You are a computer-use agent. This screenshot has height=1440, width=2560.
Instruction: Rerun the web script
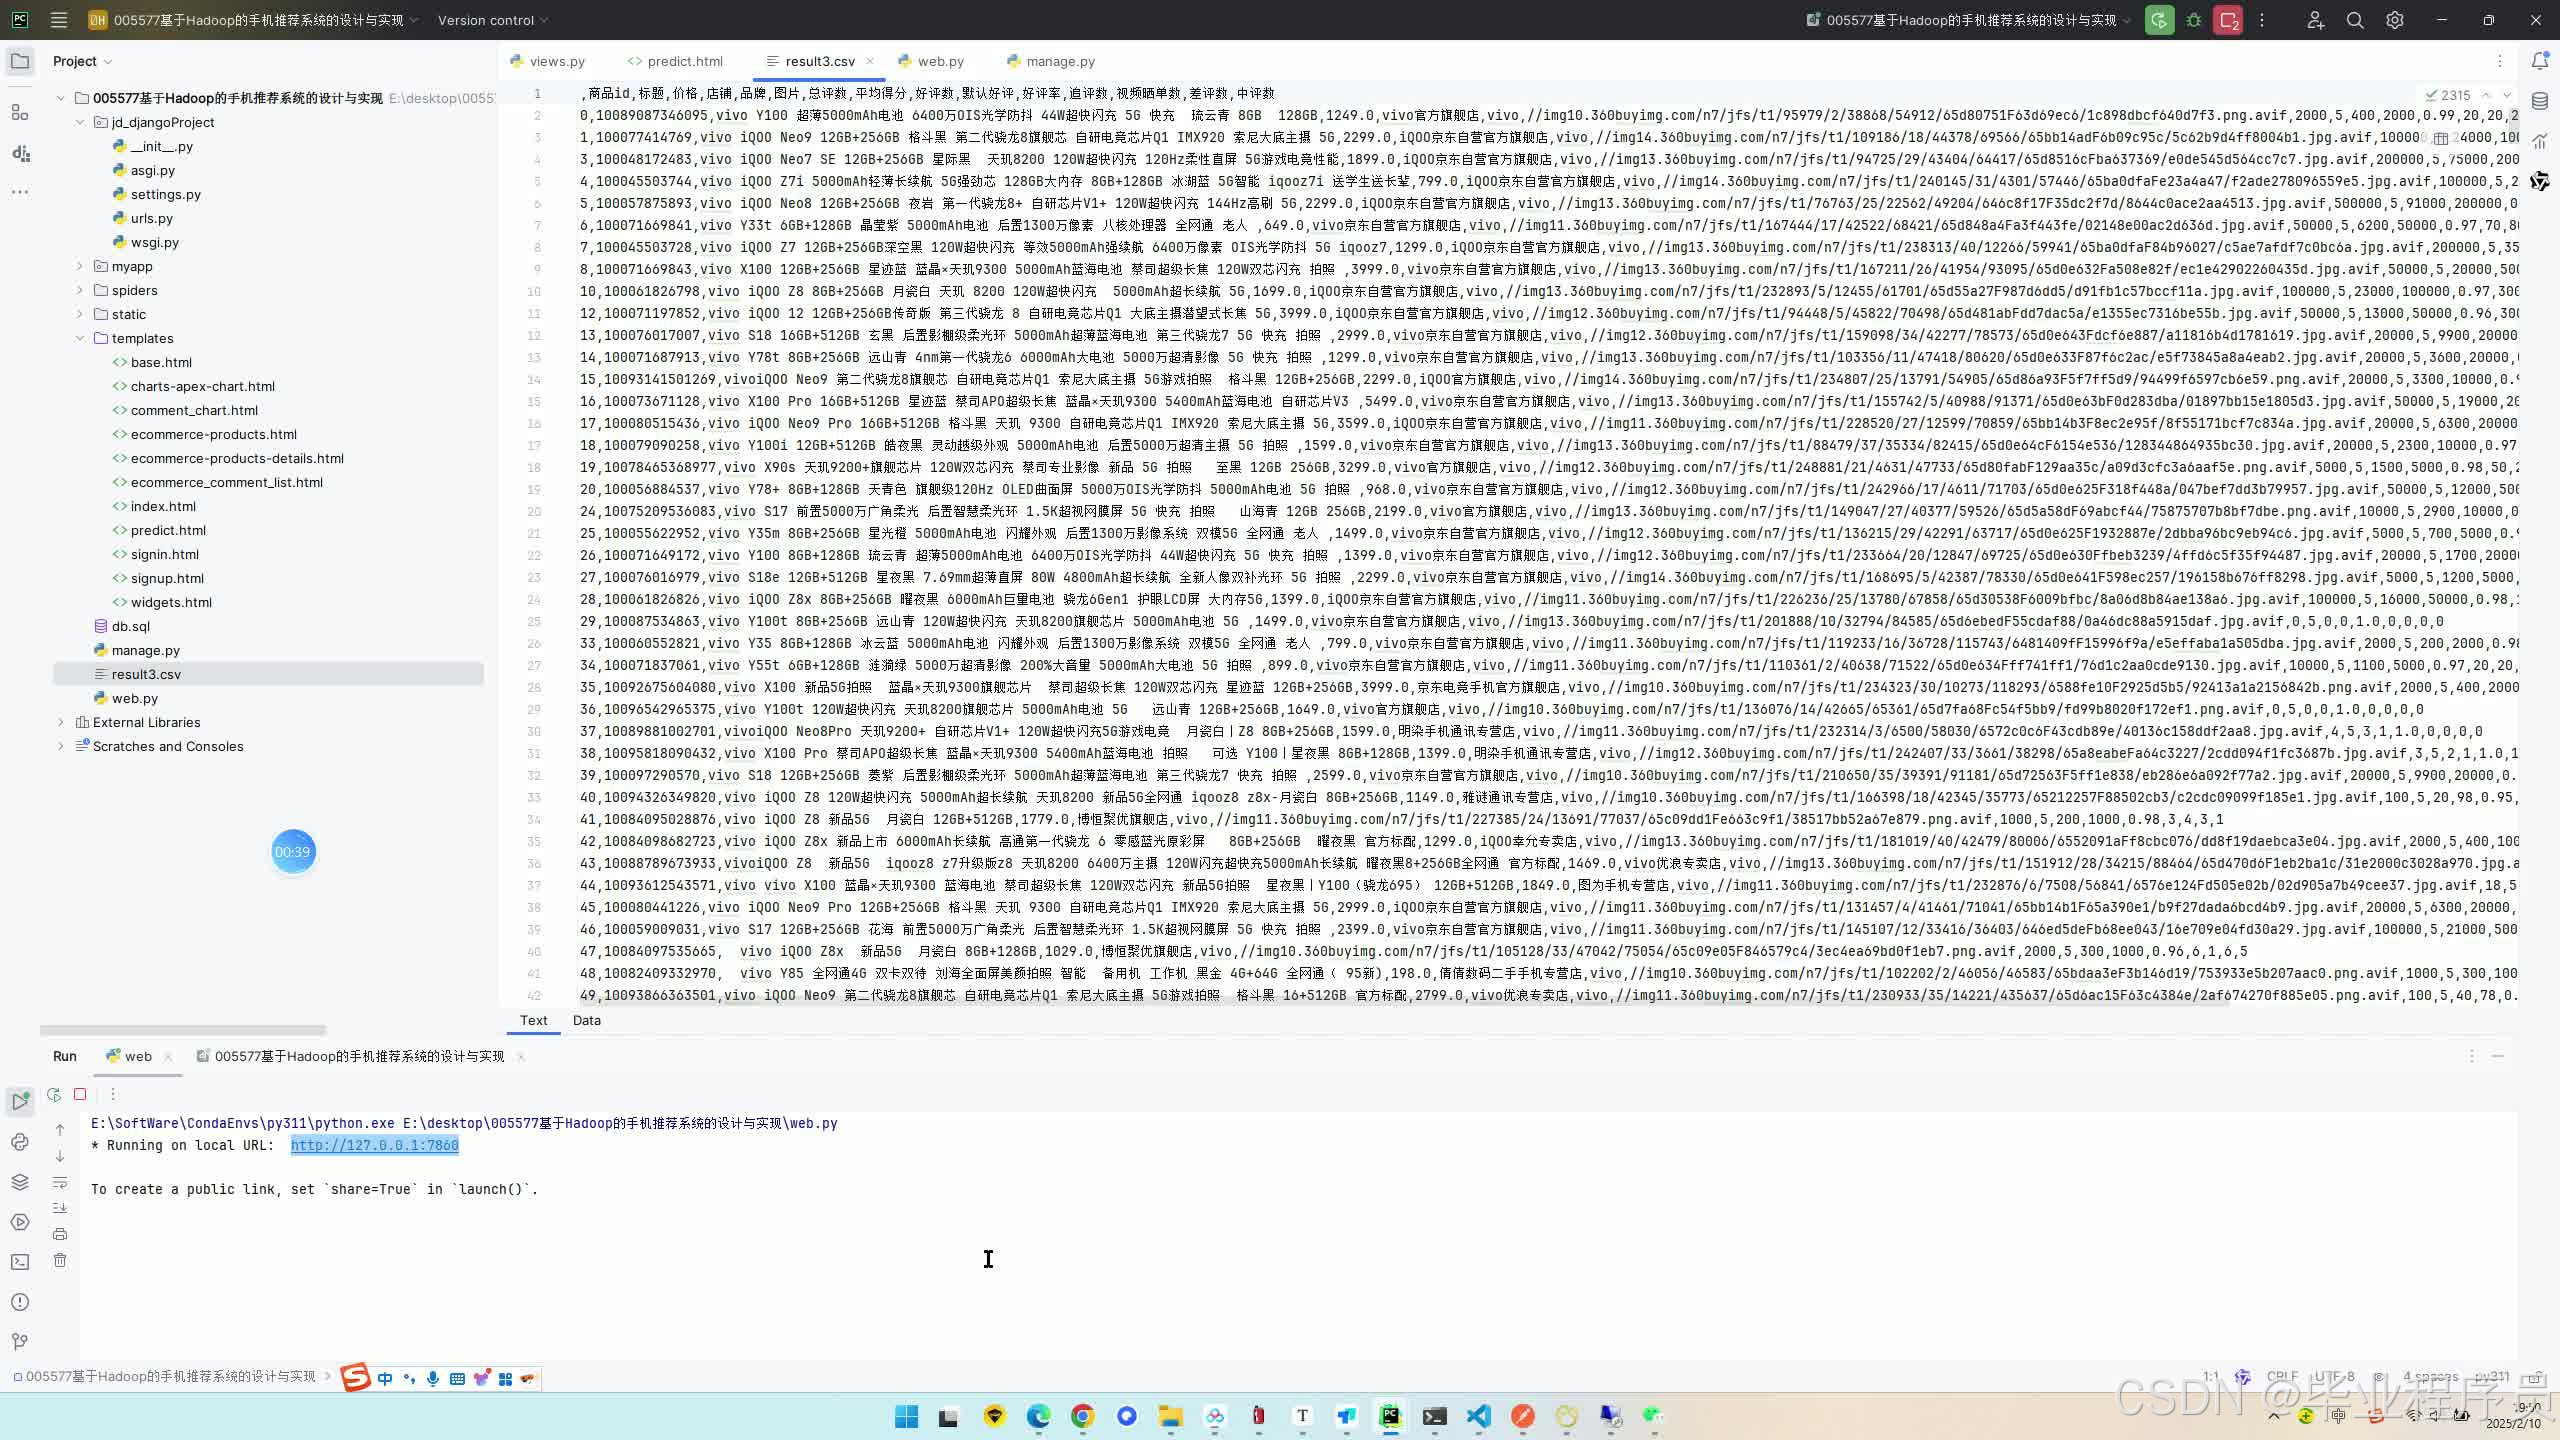click(x=54, y=1094)
